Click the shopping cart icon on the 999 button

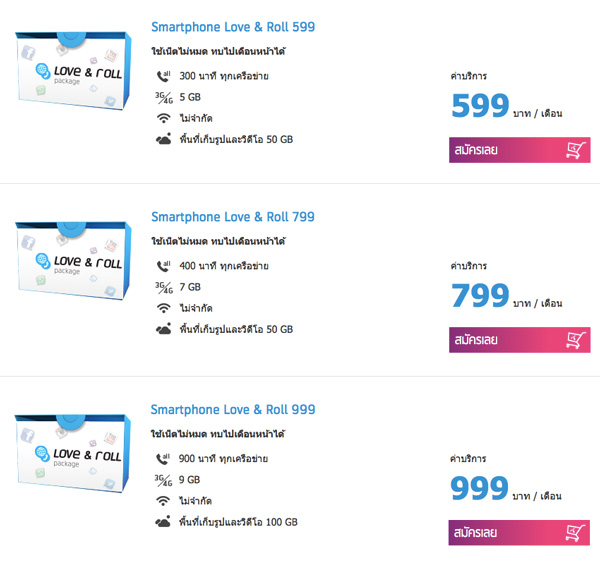(x=576, y=533)
